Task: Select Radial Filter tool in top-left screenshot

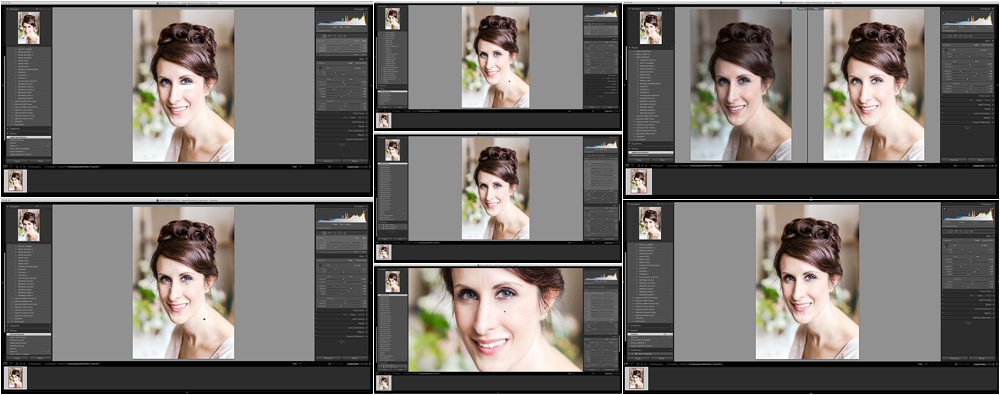Action: tap(340, 36)
